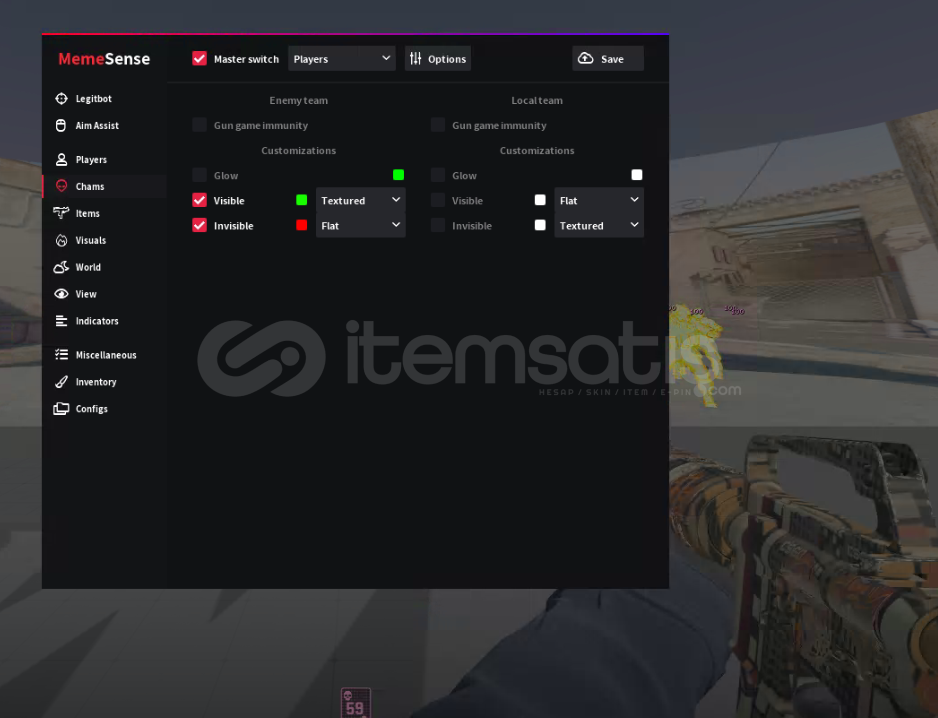938x718 pixels.
Task: Click the Chams face icon
Action: 61,186
